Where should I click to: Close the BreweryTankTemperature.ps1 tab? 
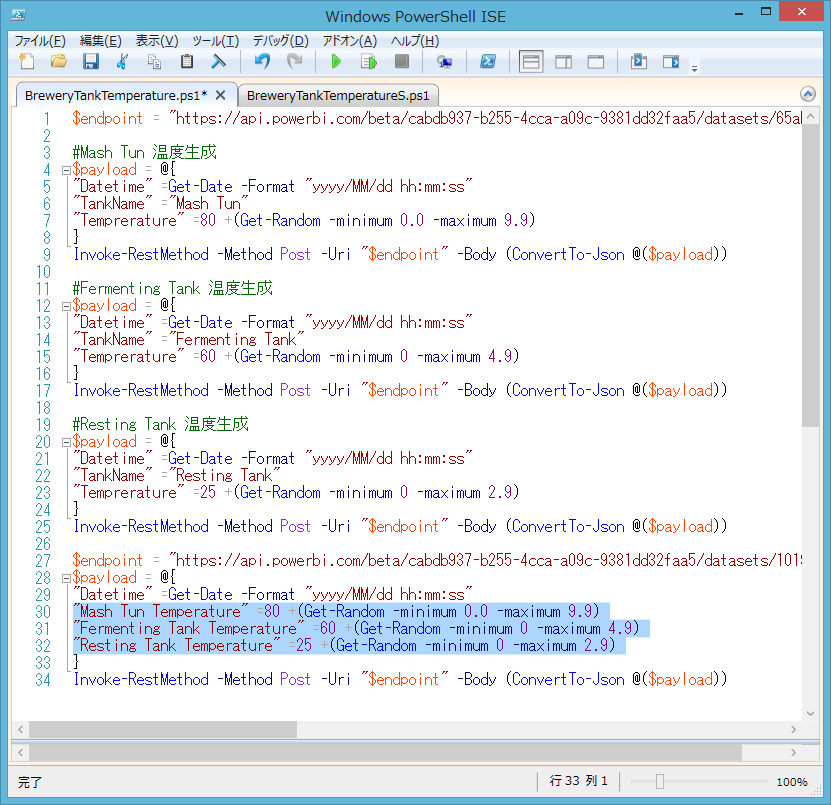[220, 95]
